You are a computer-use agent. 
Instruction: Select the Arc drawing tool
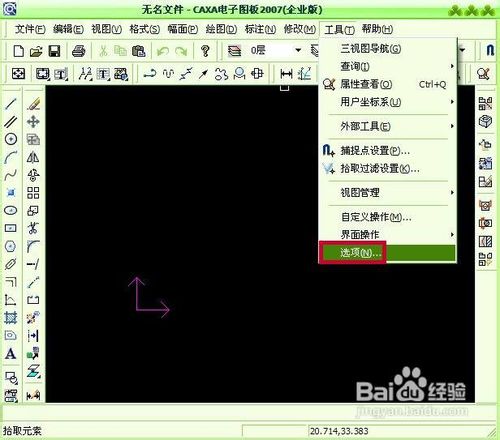tap(11, 157)
